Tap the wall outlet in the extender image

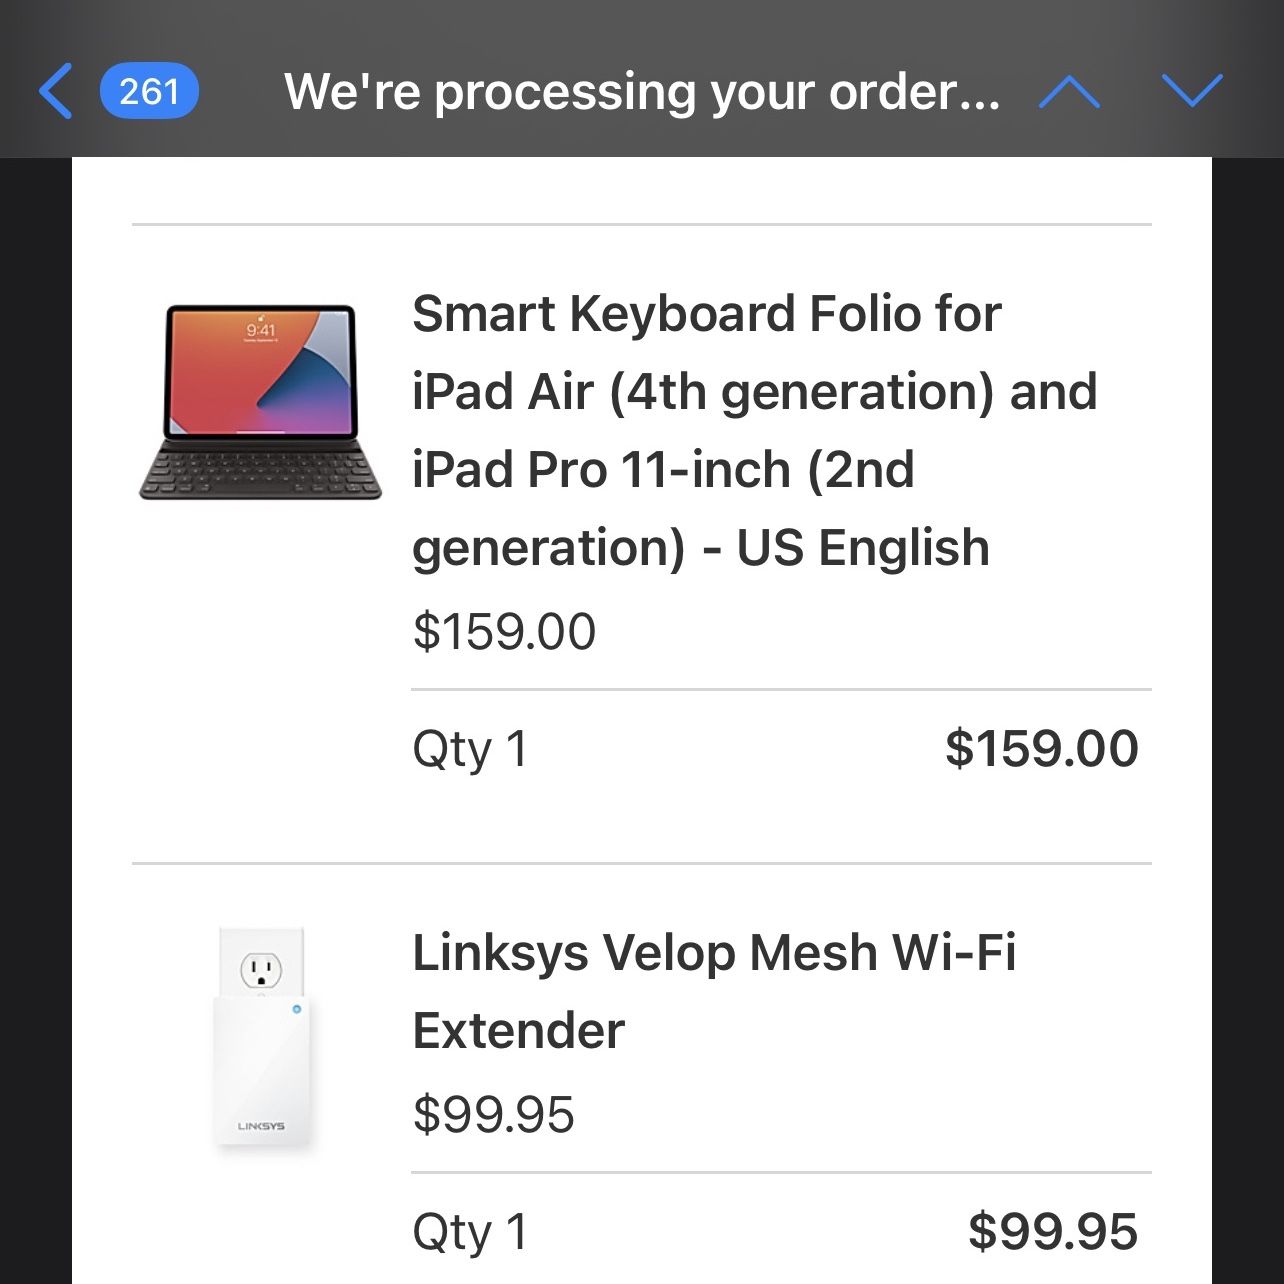(x=262, y=968)
